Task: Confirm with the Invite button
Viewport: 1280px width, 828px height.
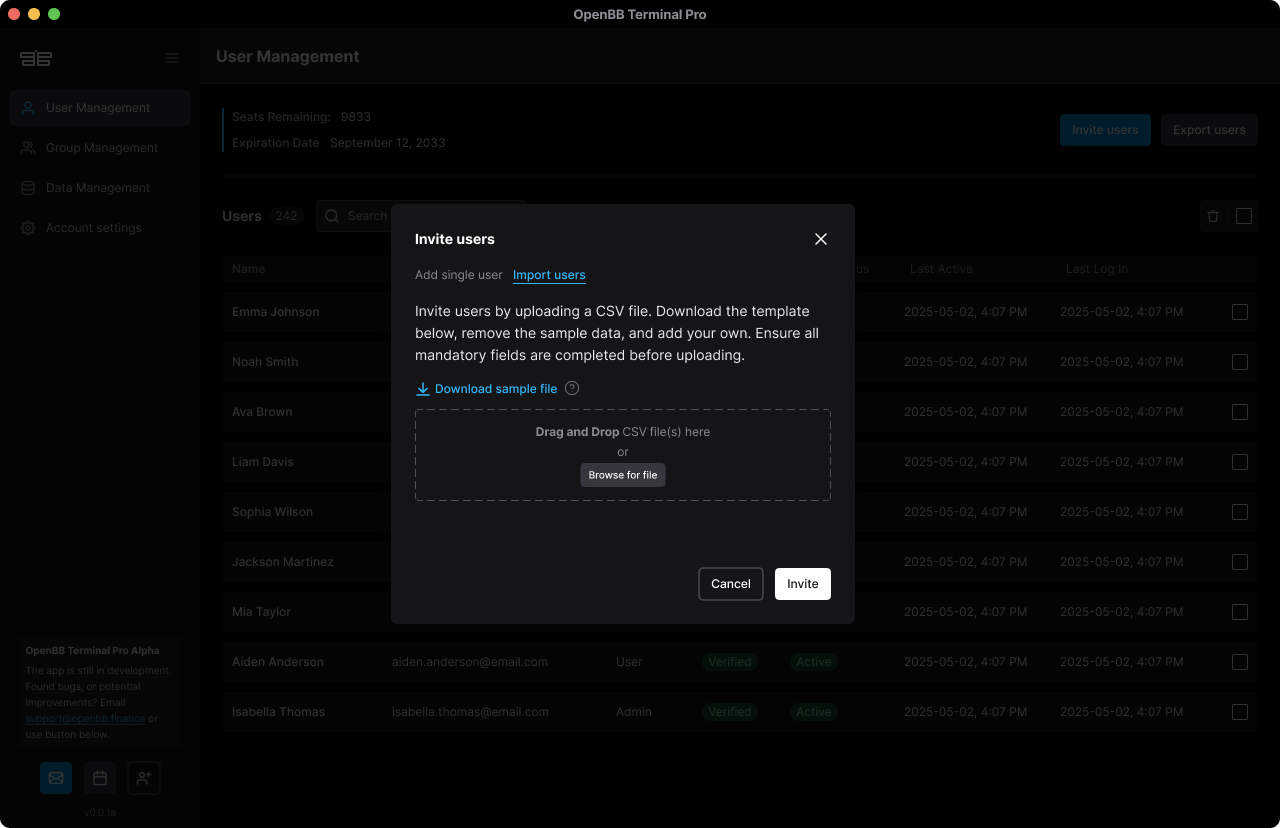Action: [803, 584]
